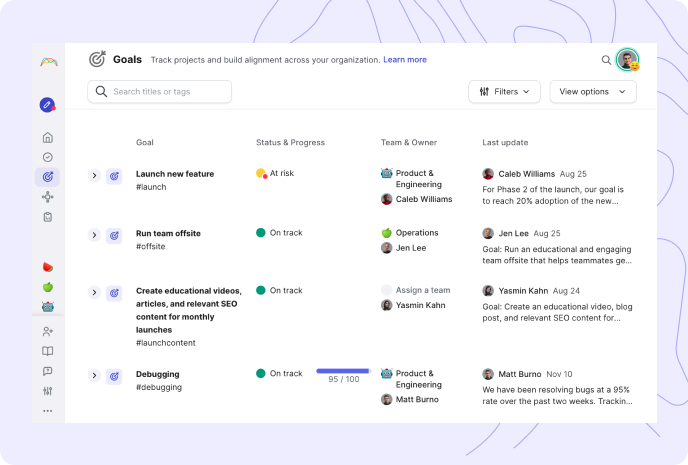This screenshot has width=688, height=465.
Task: Open the Home icon in the sidebar
Action: tap(48, 137)
